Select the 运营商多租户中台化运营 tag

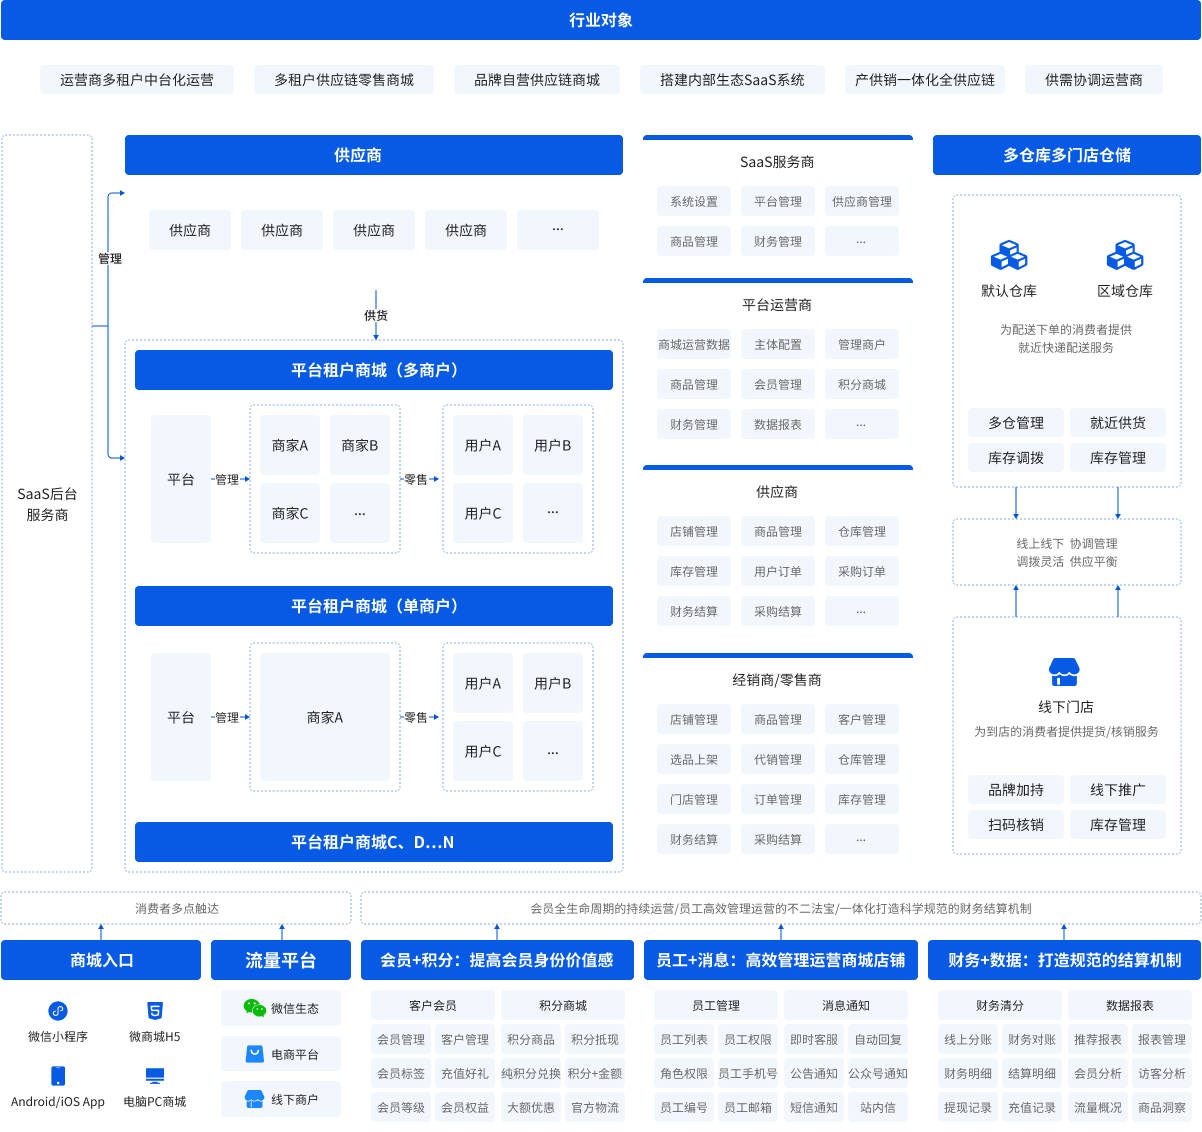[x=137, y=80]
